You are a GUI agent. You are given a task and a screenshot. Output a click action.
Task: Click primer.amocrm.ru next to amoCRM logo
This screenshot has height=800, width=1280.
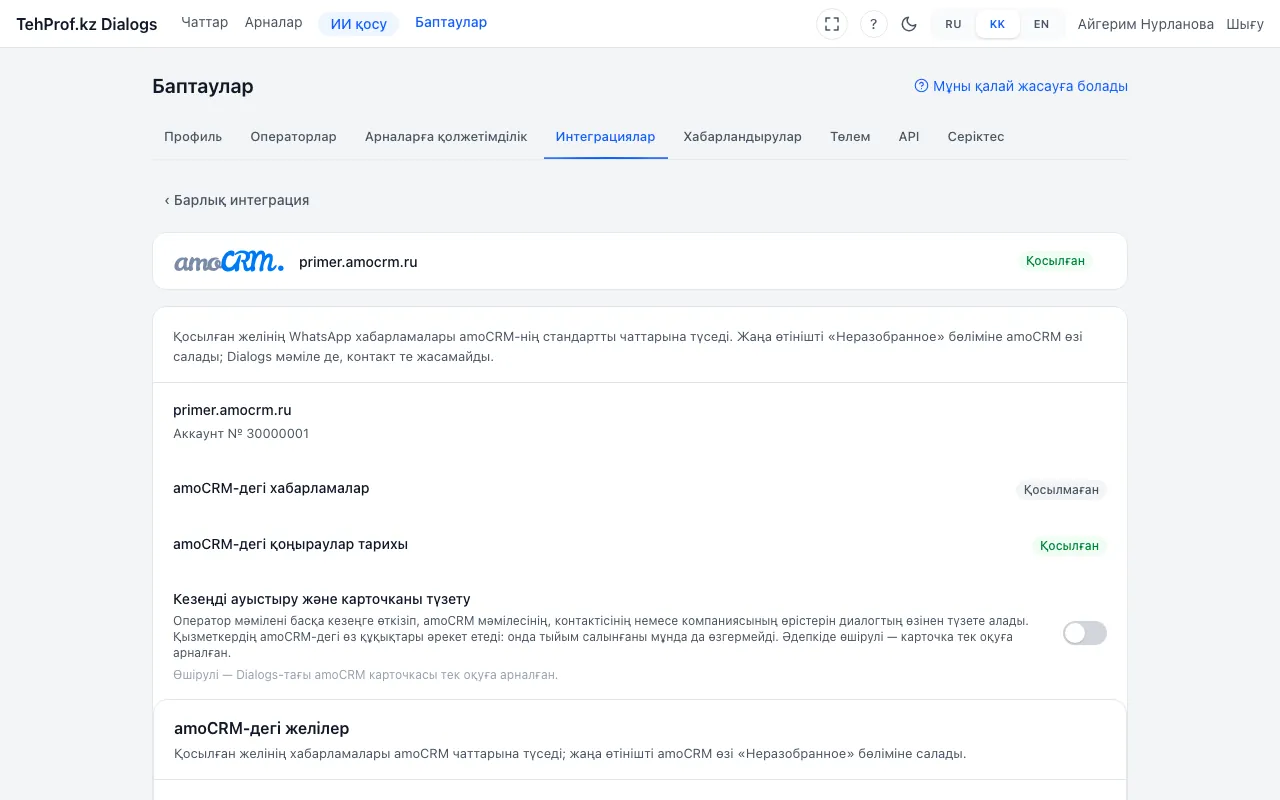[x=358, y=262]
